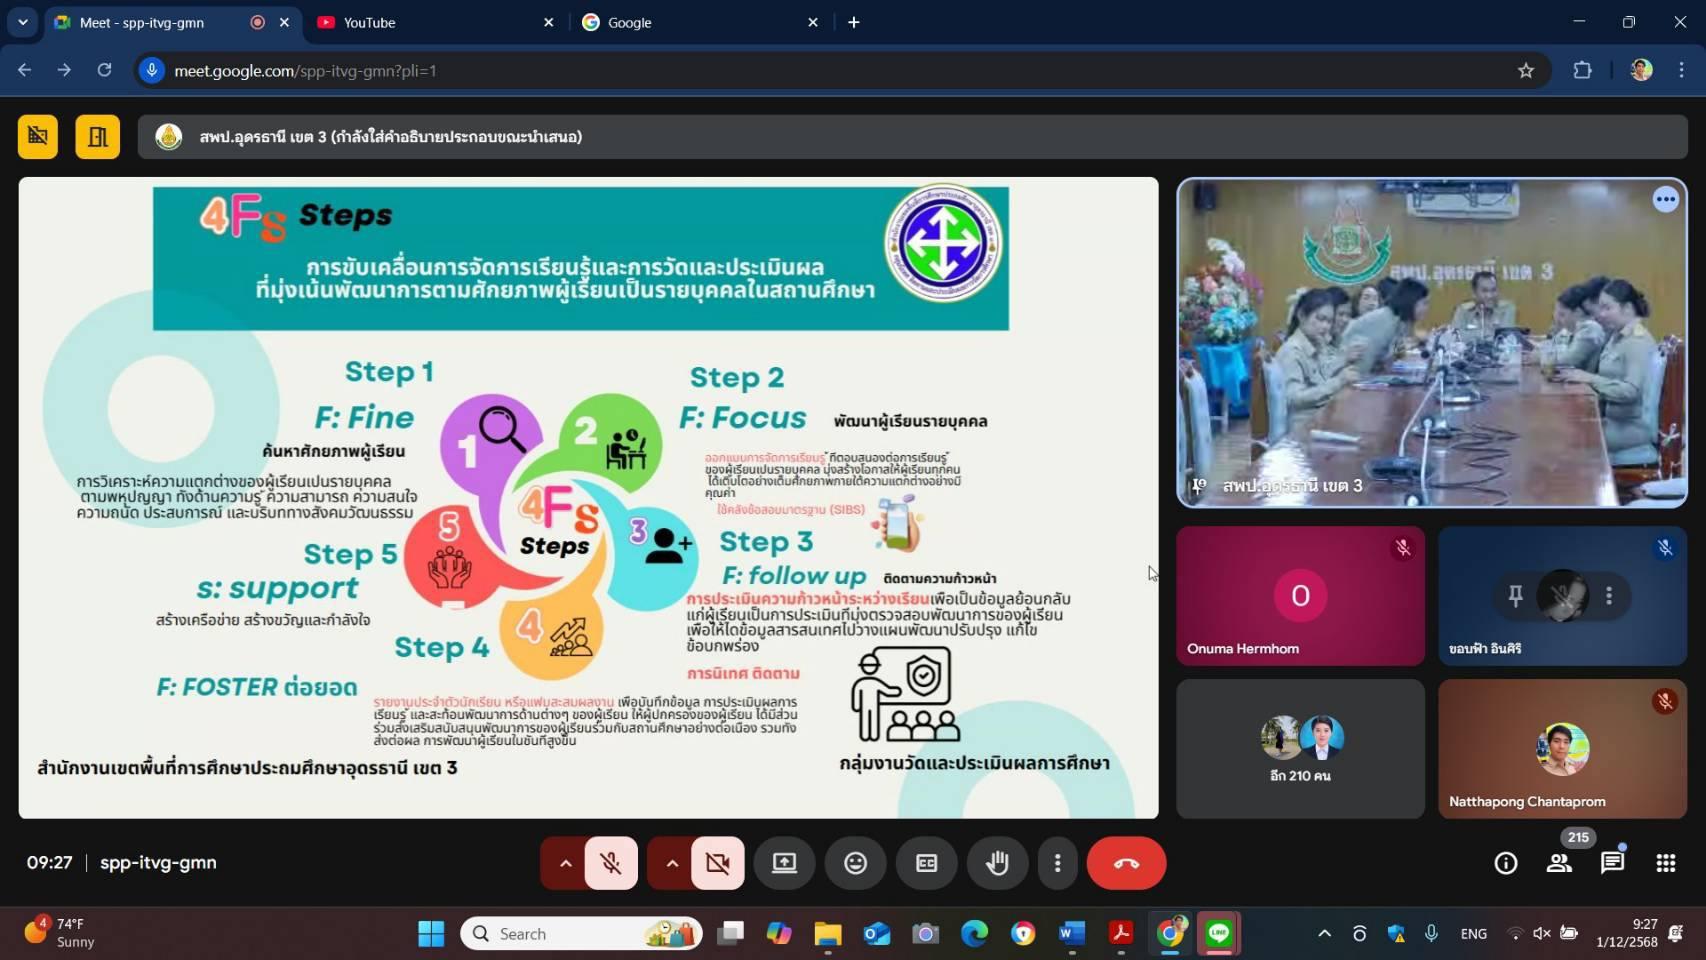Open LINE app from the taskbar
1706x960 pixels.
[1218, 934]
